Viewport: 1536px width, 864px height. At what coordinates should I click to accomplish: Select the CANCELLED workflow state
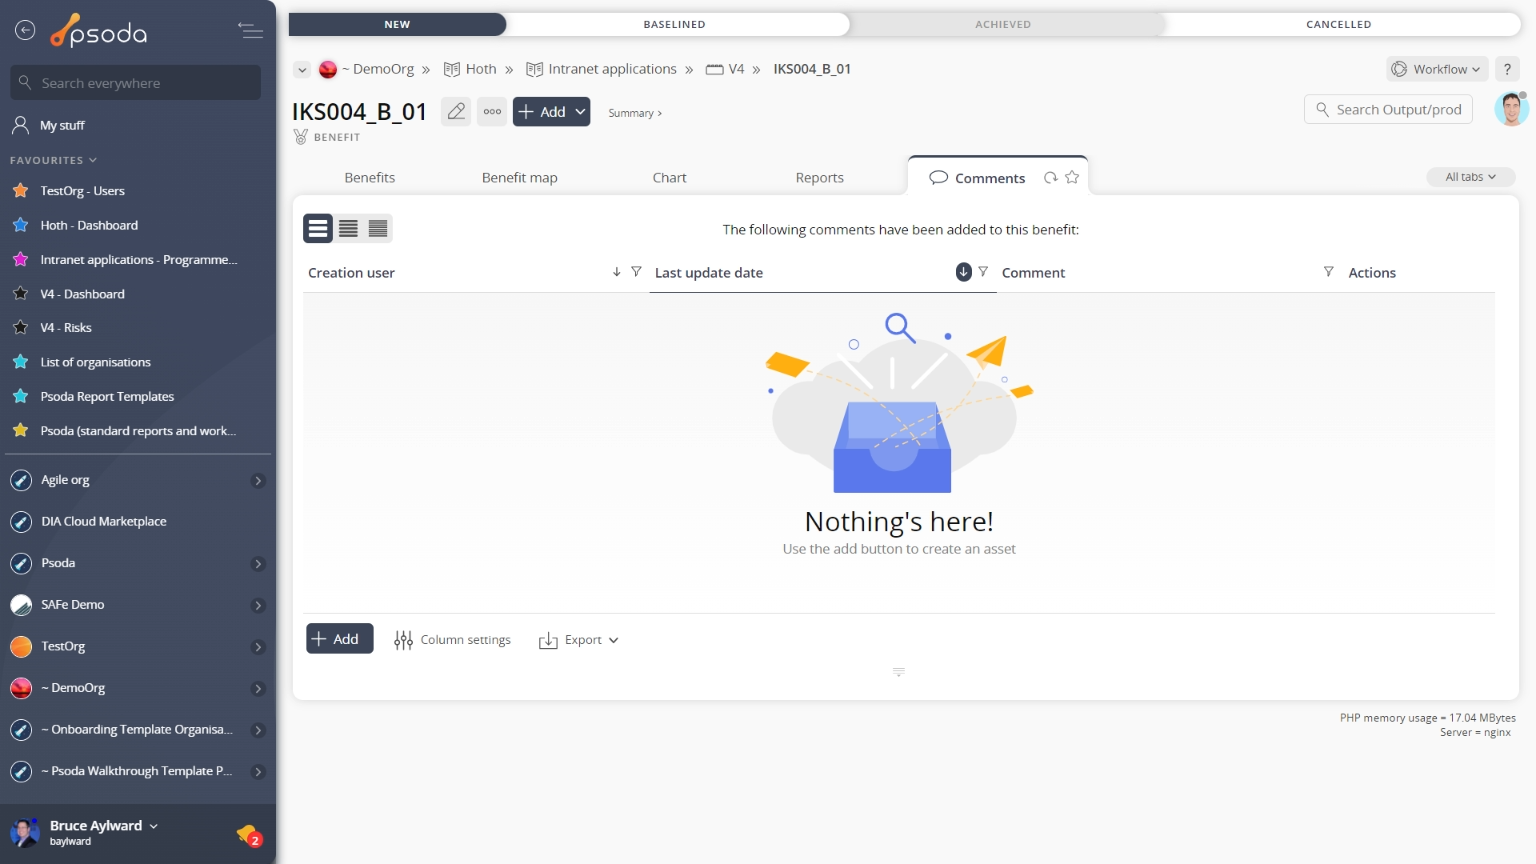[1338, 24]
